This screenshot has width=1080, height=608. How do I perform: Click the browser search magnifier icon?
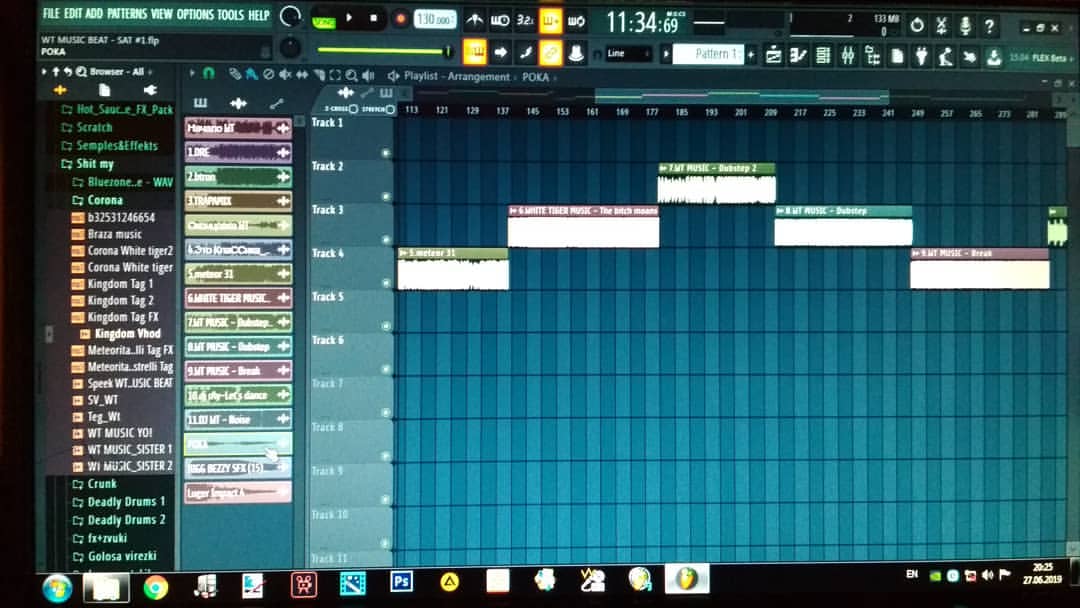81,72
